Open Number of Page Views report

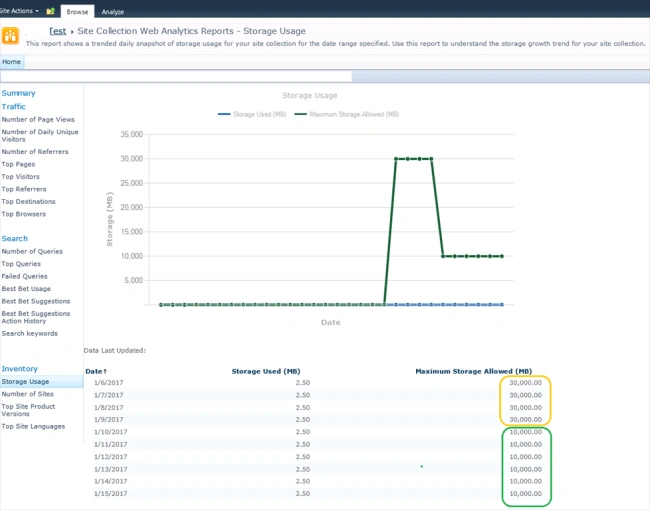pos(38,119)
